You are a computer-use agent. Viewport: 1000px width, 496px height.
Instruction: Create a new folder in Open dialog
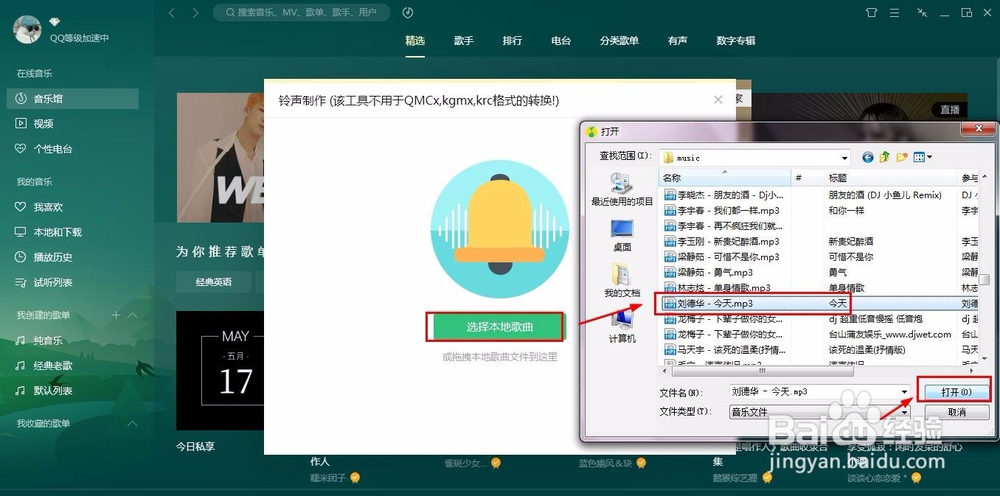click(902, 157)
